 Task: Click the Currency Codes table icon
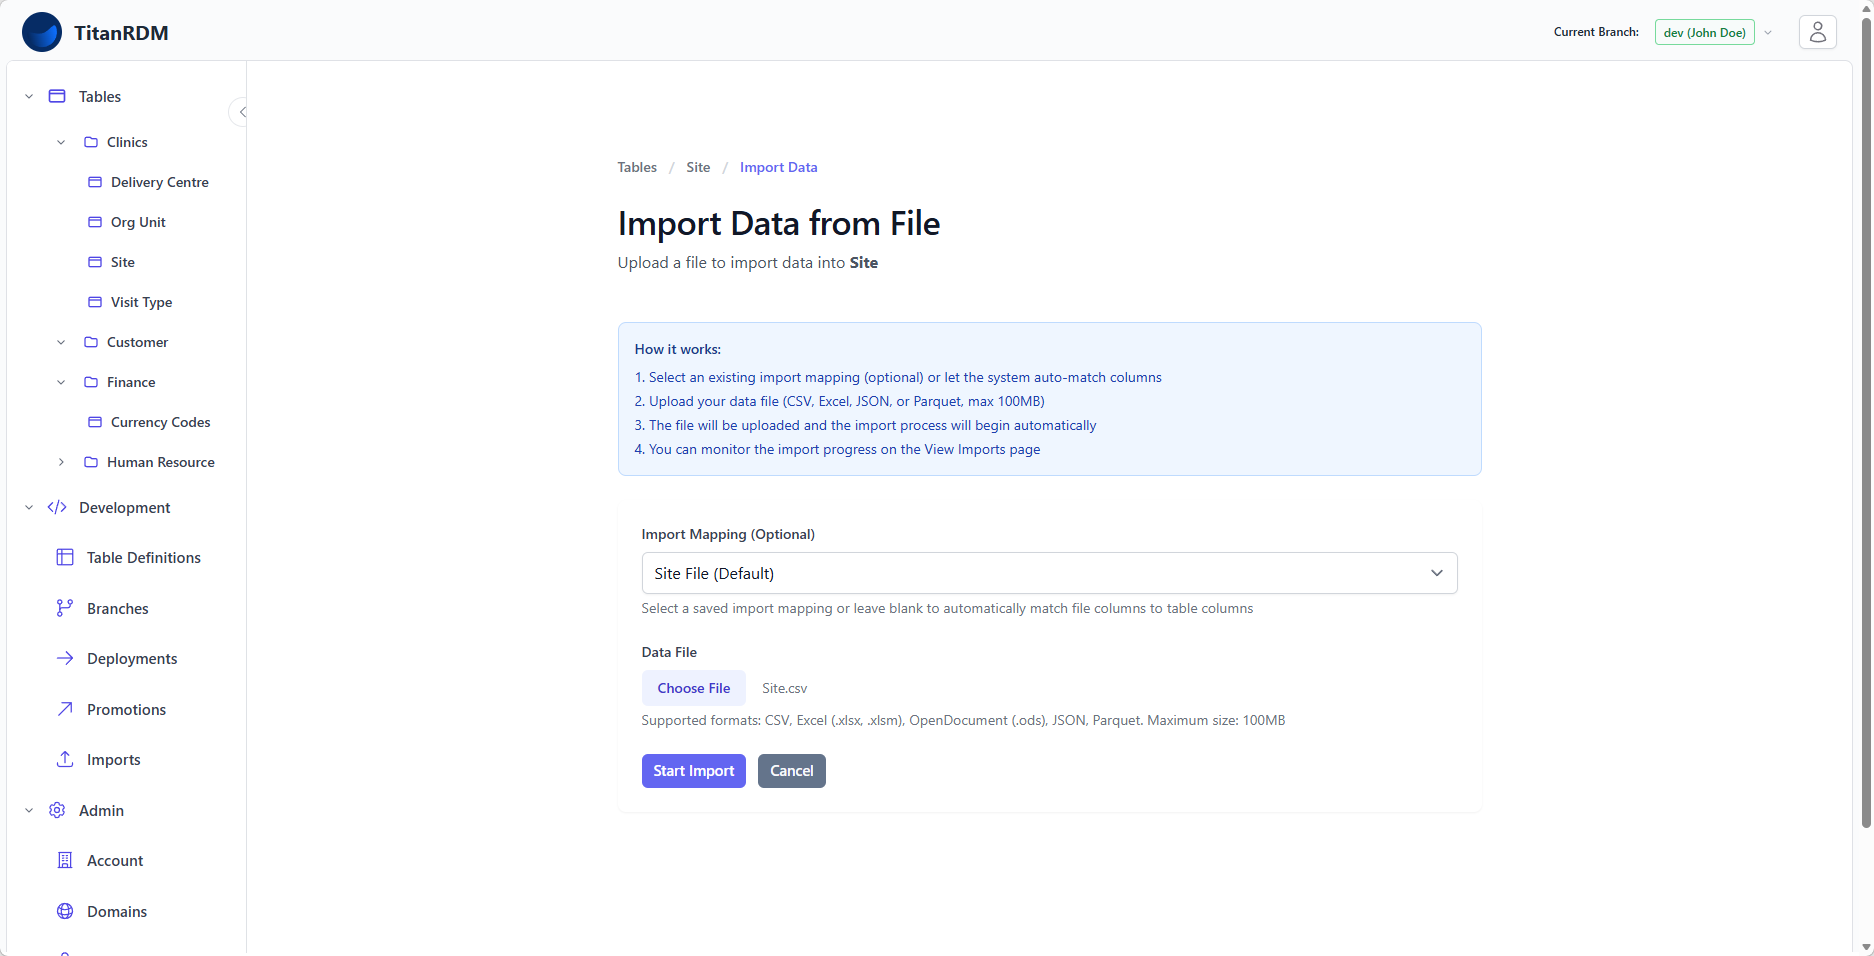[95, 422]
